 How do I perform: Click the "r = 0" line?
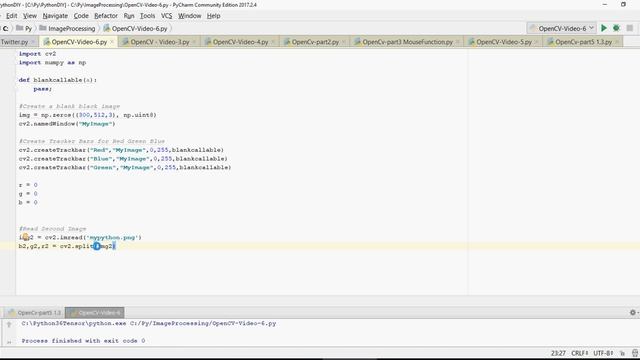click(28, 185)
